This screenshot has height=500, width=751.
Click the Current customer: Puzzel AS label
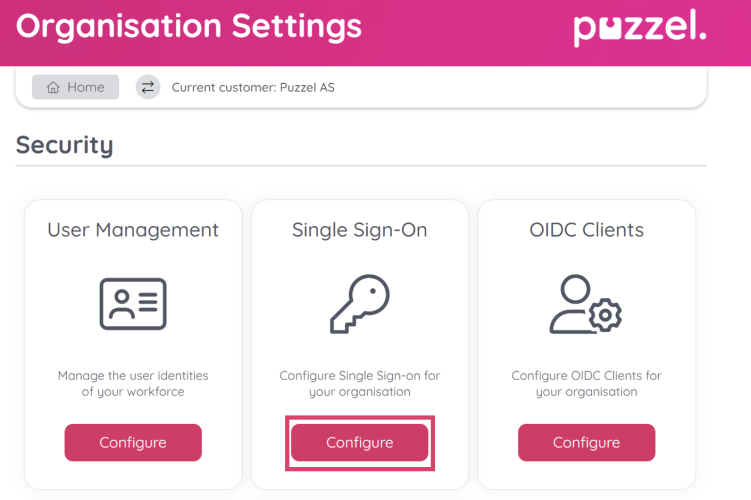pyautogui.click(x=253, y=88)
